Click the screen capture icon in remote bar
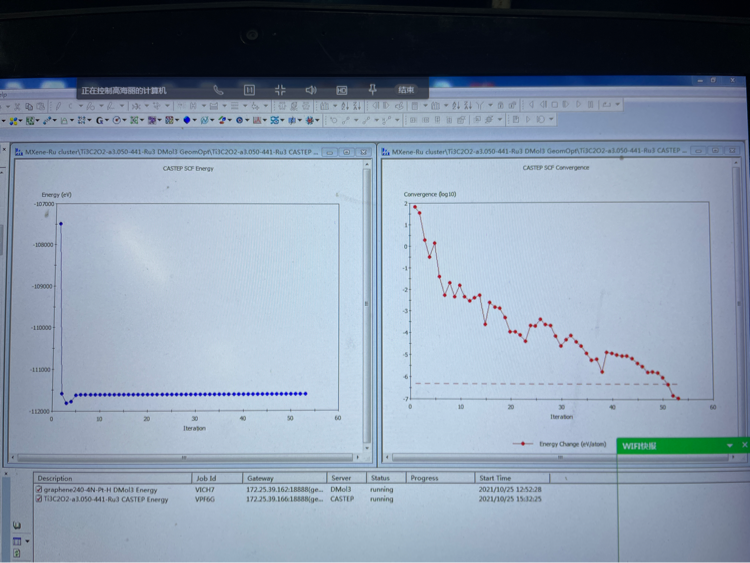This screenshot has height=563, width=750. coord(342,90)
